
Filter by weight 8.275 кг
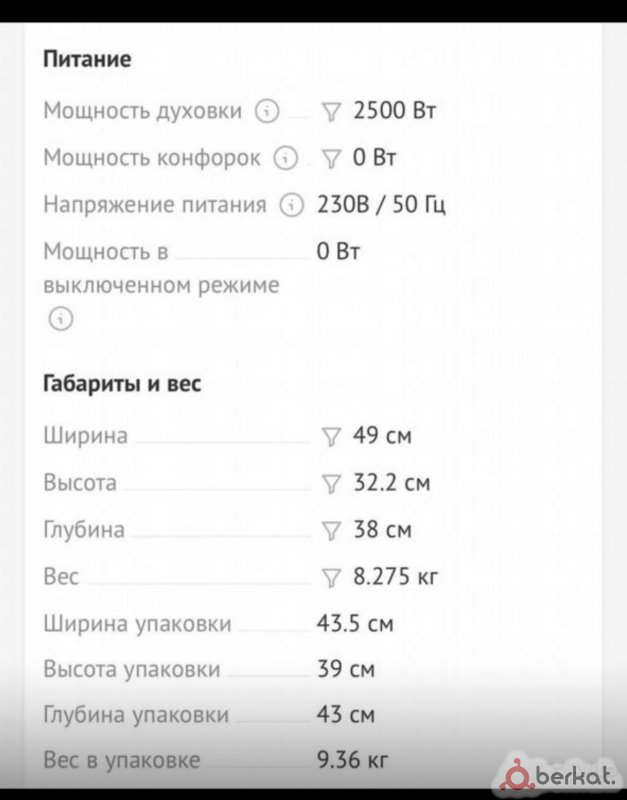click(x=331, y=577)
